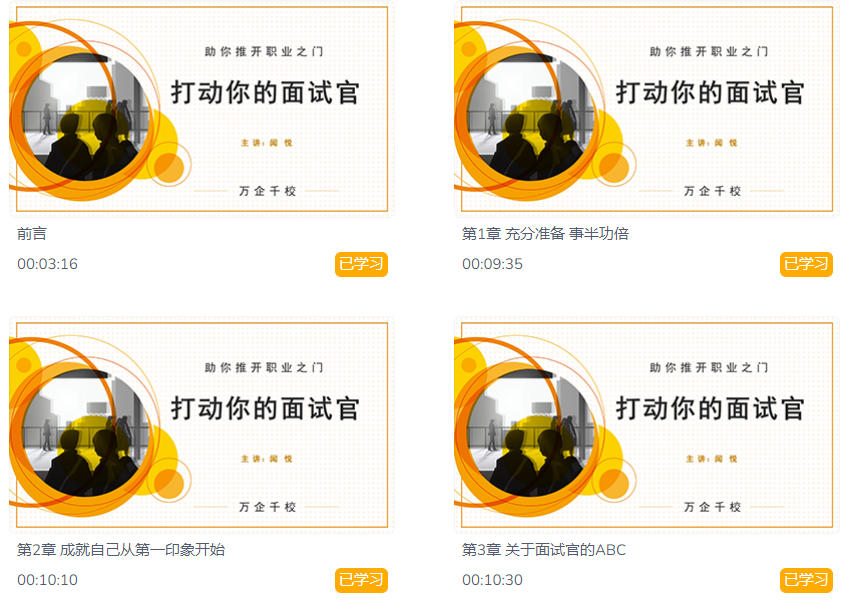Click the 已学习 badge for 第3章

pos(806,580)
